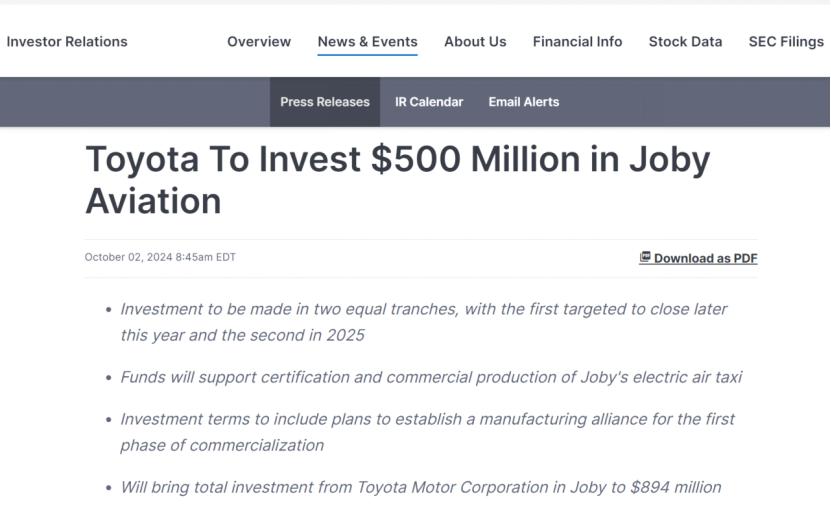Click the manufacturing alliance bullet text
Image resolution: width=831 pixels, height=508 pixels.
coord(427,432)
